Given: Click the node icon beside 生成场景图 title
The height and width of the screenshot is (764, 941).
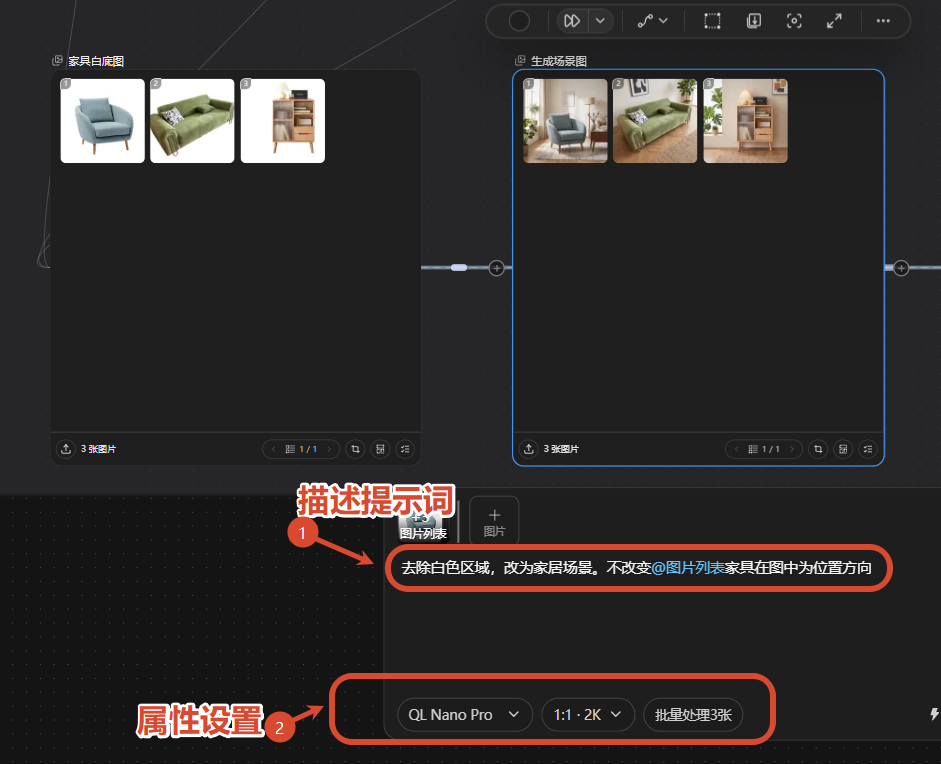Looking at the screenshot, I should [520, 61].
